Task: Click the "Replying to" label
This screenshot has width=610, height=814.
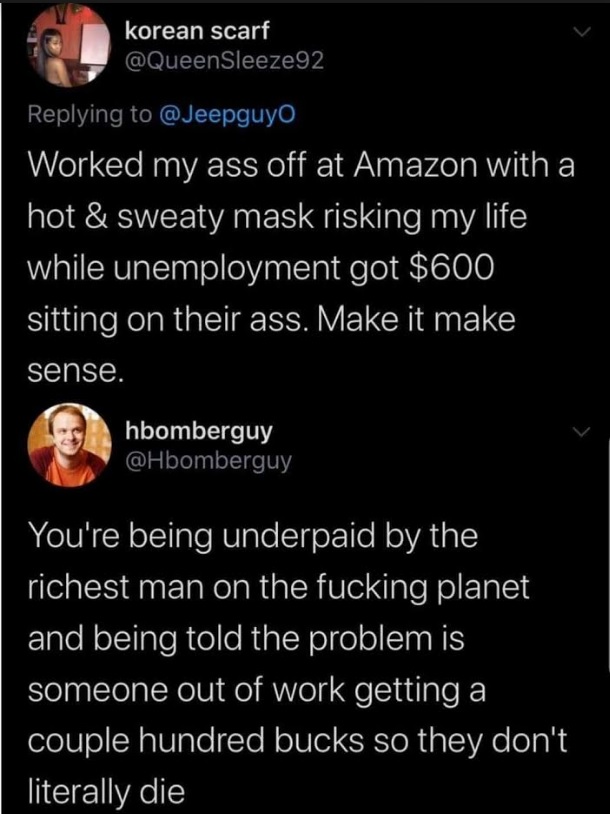Action: [x=90, y=114]
